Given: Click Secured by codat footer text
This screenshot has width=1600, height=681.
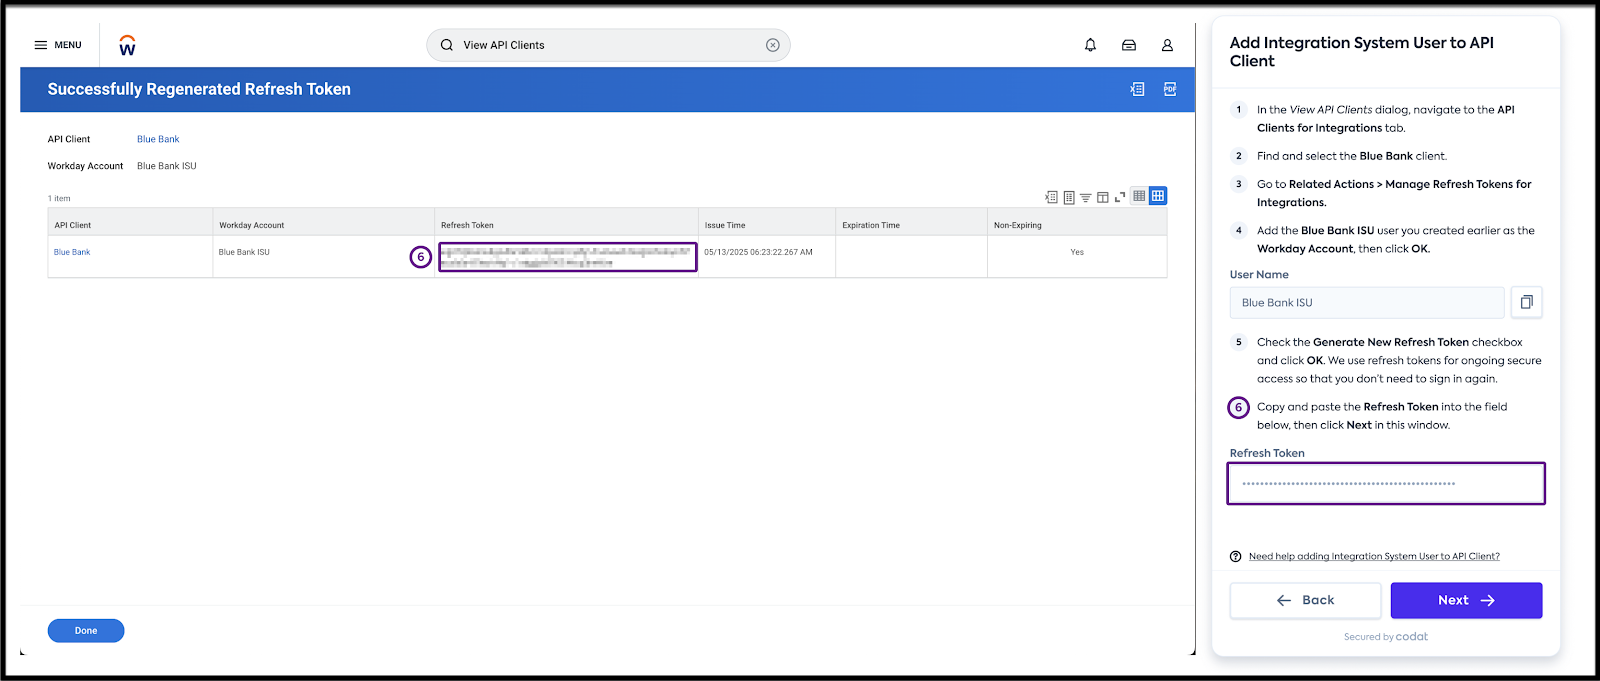Looking at the screenshot, I should [1386, 636].
